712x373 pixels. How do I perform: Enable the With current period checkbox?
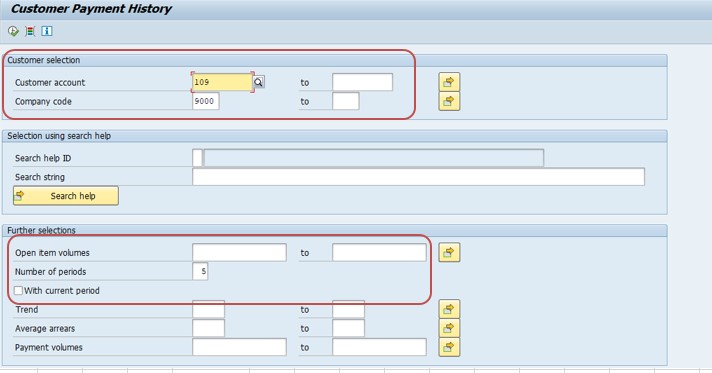pos(18,290)
